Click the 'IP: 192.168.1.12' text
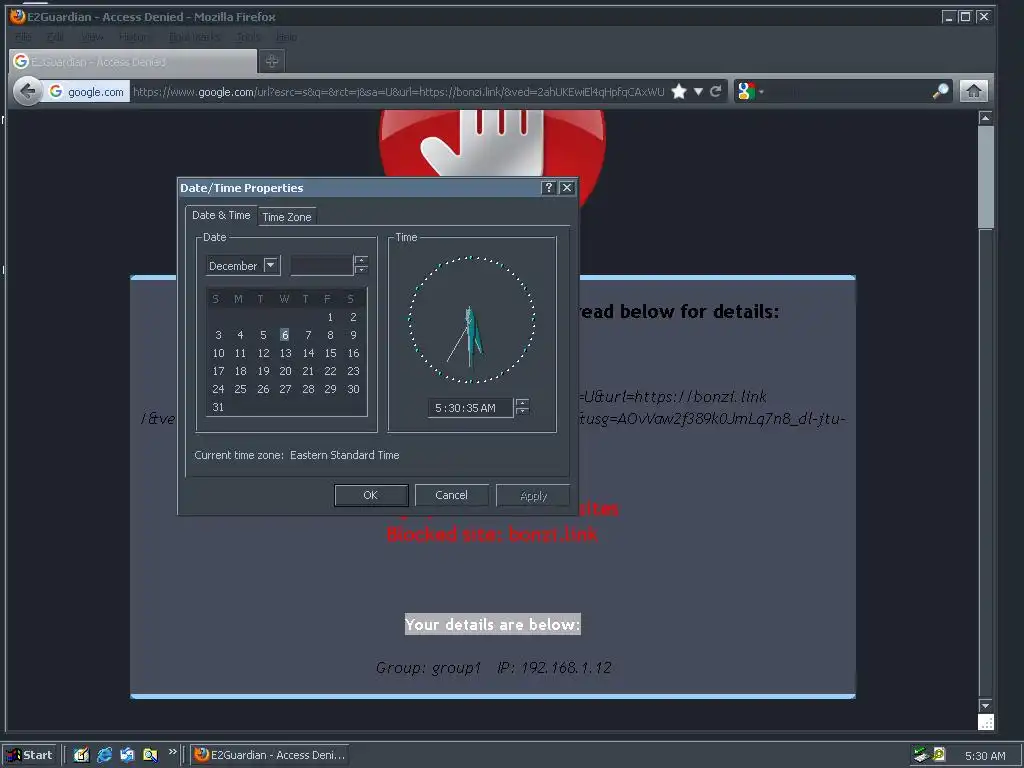This screenshot has width=1024, height=768. pyautogui.click(x=554, y=667)
